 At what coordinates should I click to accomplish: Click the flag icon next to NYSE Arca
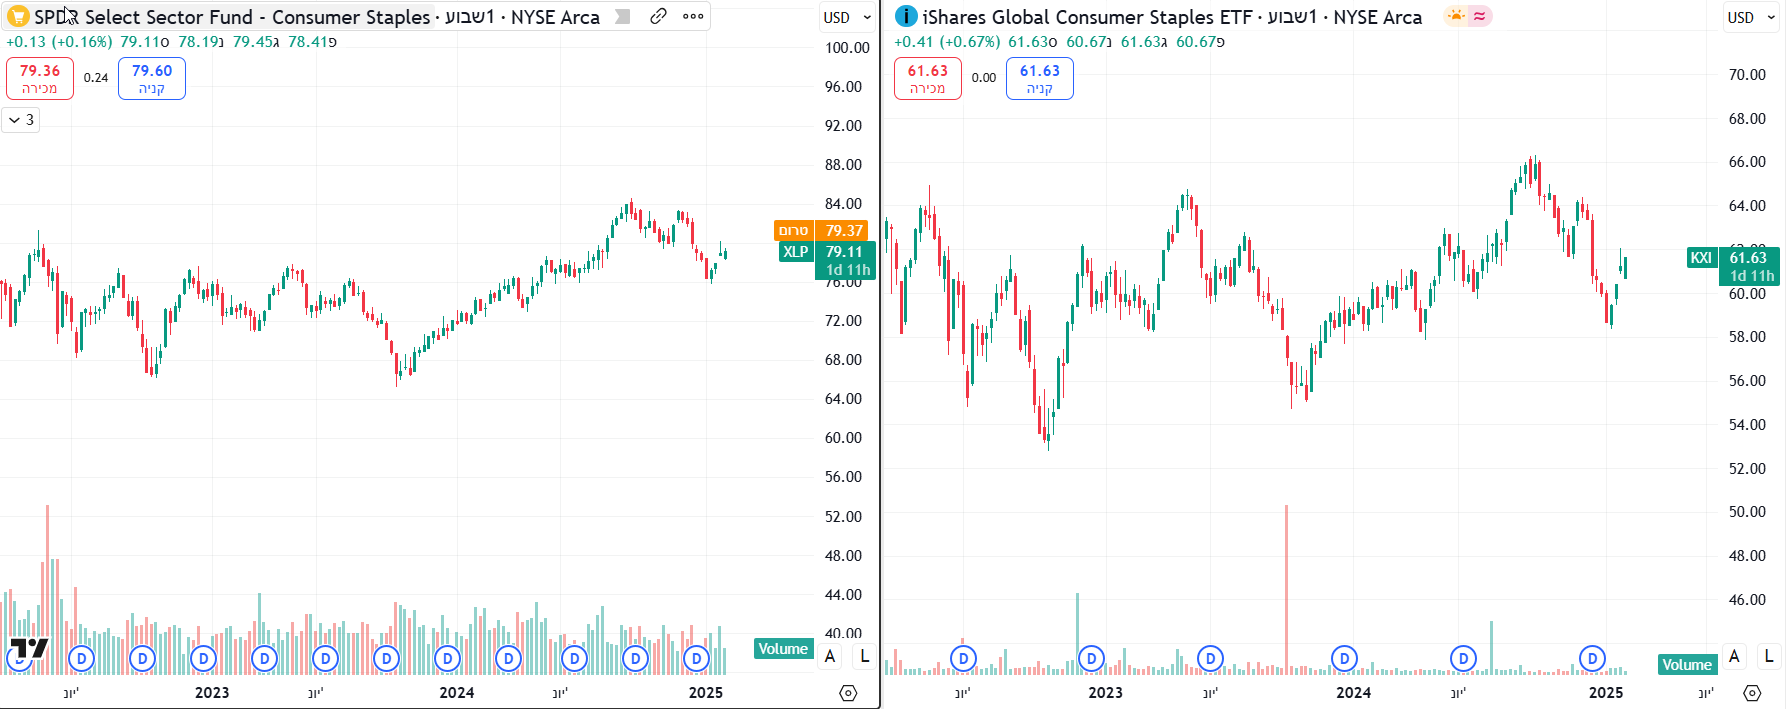point(623,16)
